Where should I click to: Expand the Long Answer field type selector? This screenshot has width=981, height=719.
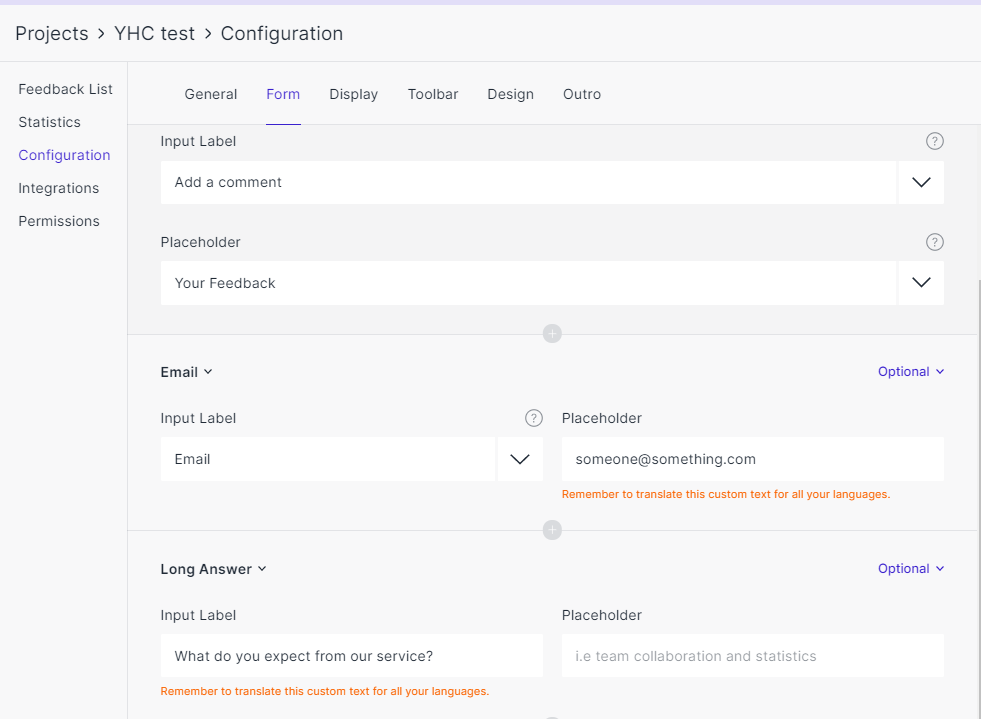click(213, 569)
